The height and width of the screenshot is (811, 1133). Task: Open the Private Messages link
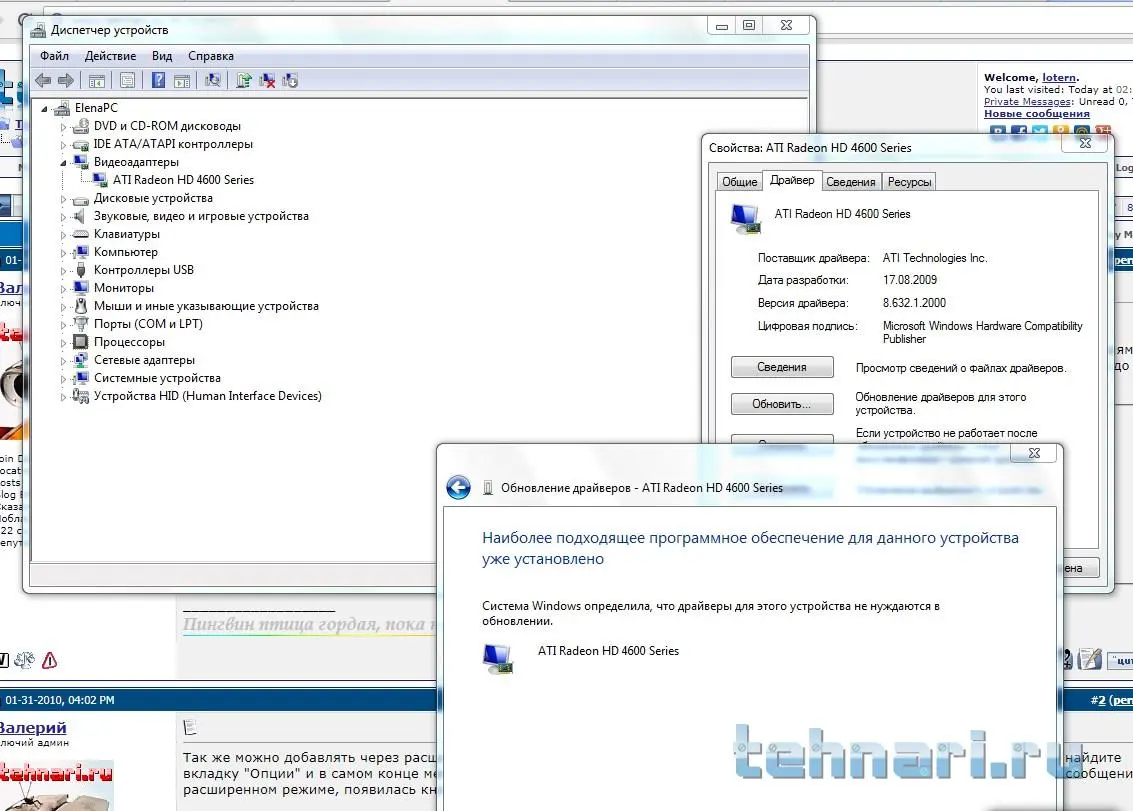pos(1027,102)
